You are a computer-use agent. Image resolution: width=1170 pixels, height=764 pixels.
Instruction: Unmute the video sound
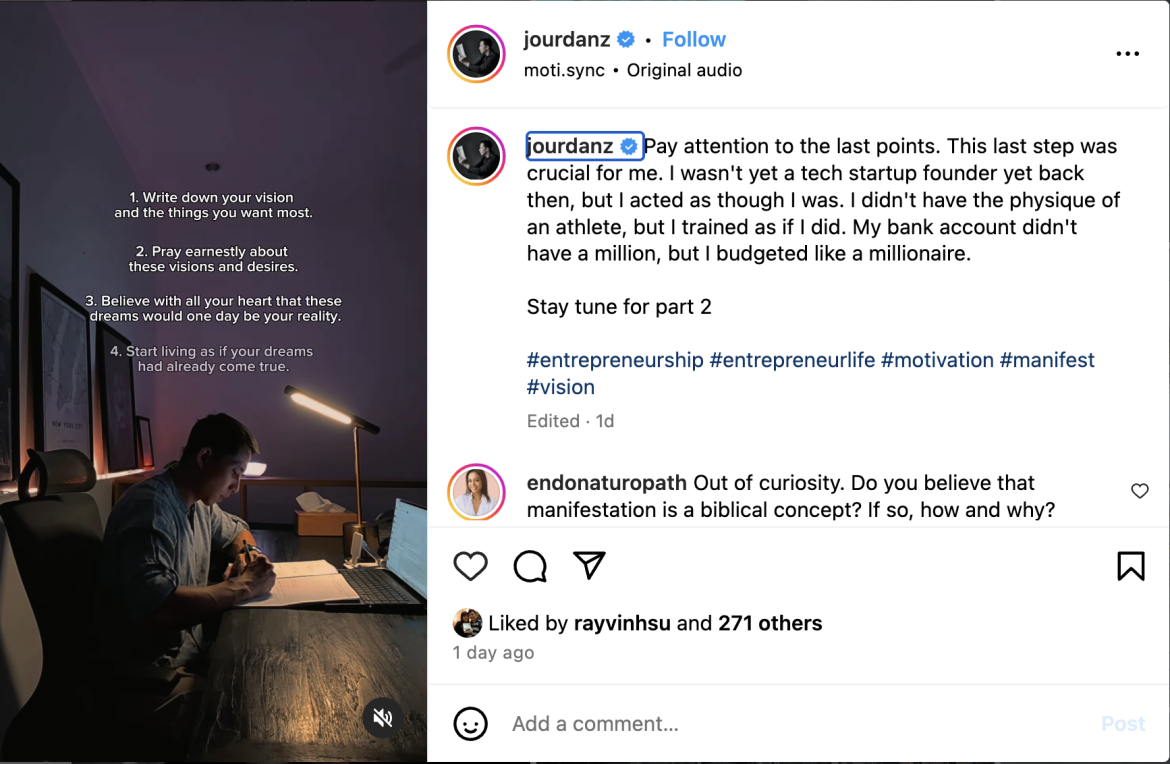tap(382, 718)
